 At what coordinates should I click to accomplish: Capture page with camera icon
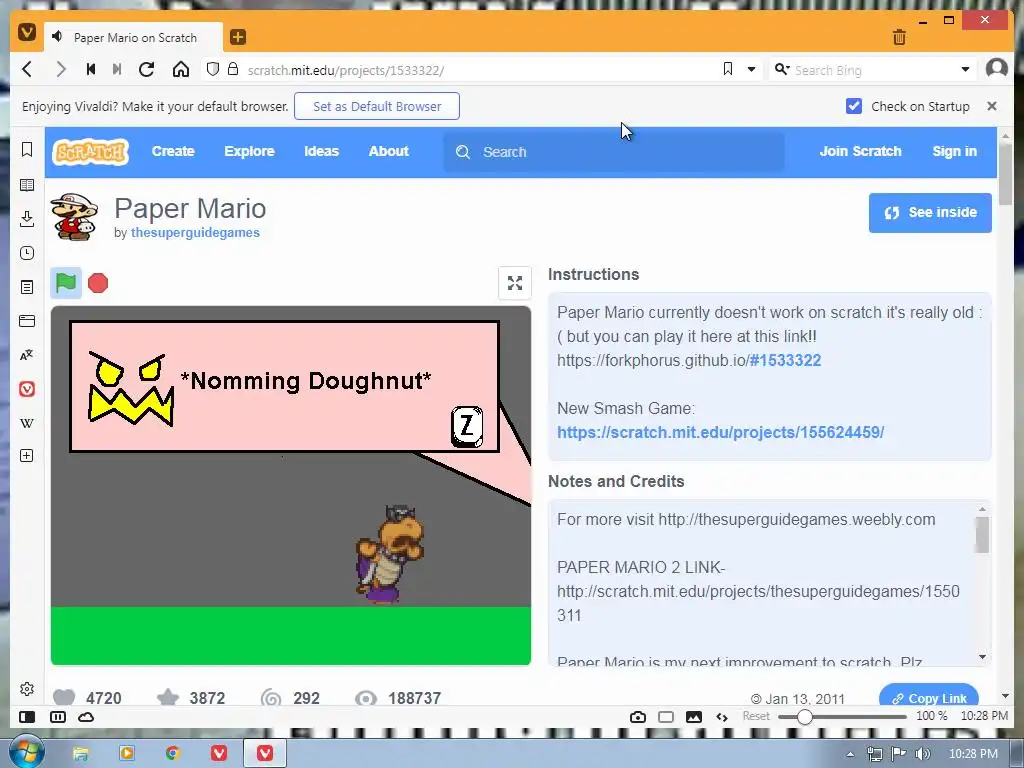[x=638, y=717]
